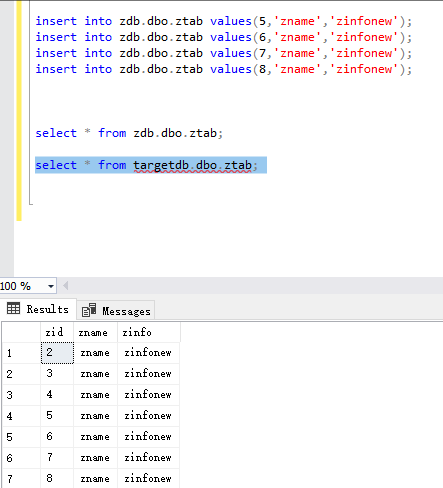Viewport: 443px width, 488px height.
Task: Select the zid cell with value 8
Action: point(57,479)
